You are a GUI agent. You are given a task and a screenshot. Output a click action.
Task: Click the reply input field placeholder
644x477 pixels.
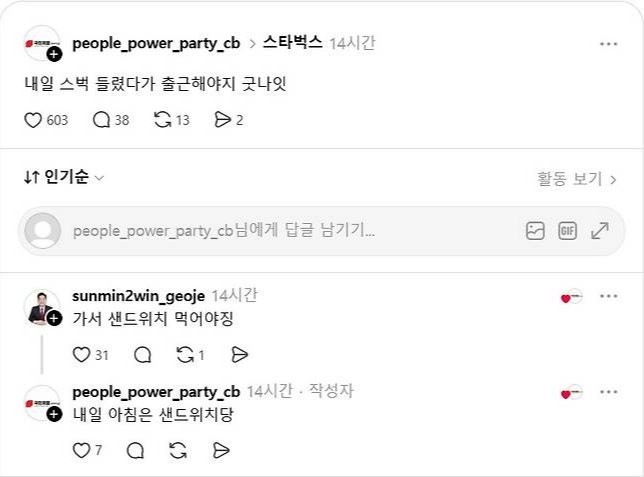click(x=224, y=230)
